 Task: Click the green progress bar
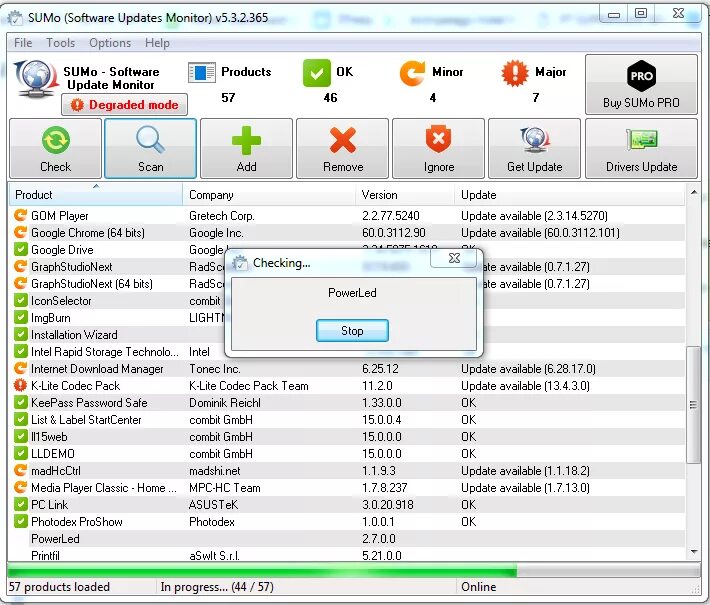262,570
